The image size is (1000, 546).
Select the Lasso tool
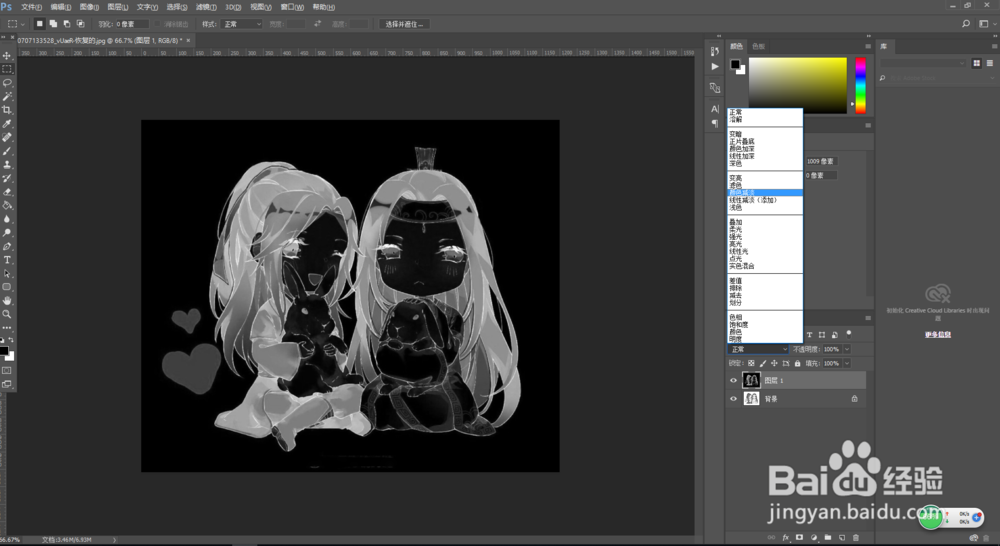(x=7, y=83)
